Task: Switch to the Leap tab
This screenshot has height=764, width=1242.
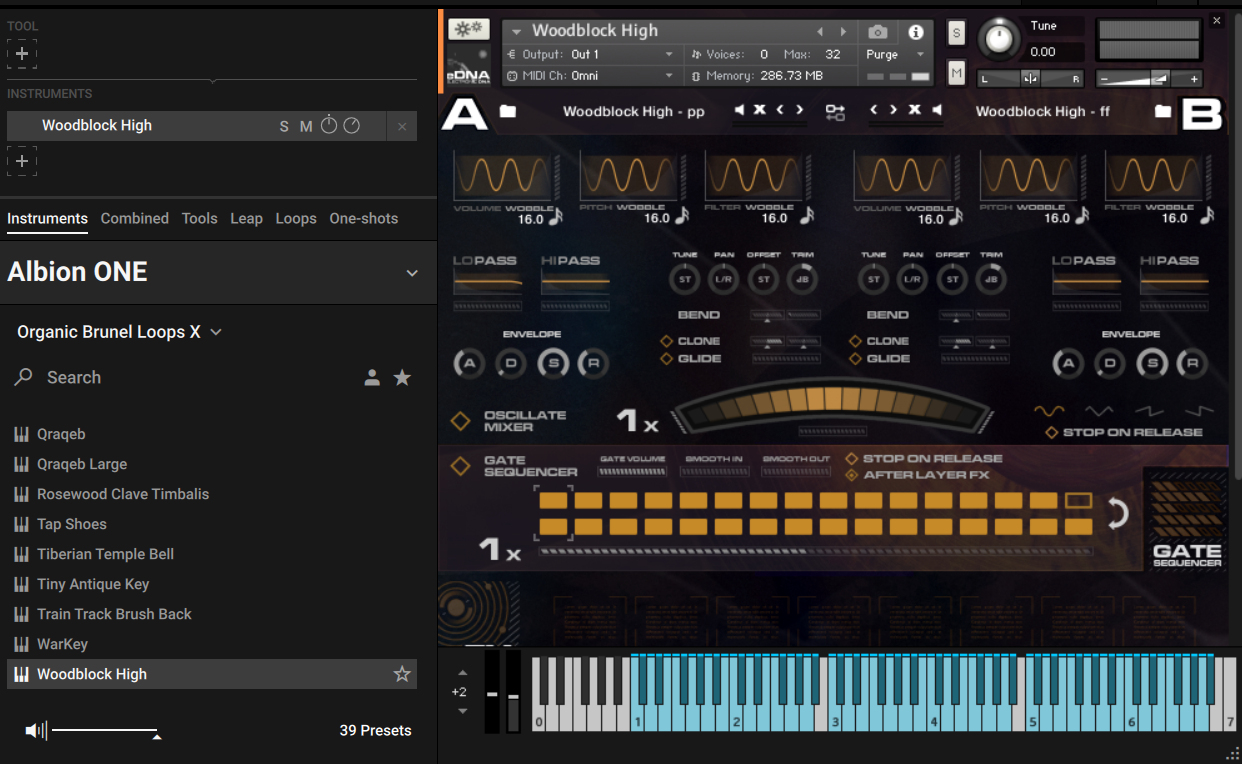Action: [246, 218]
